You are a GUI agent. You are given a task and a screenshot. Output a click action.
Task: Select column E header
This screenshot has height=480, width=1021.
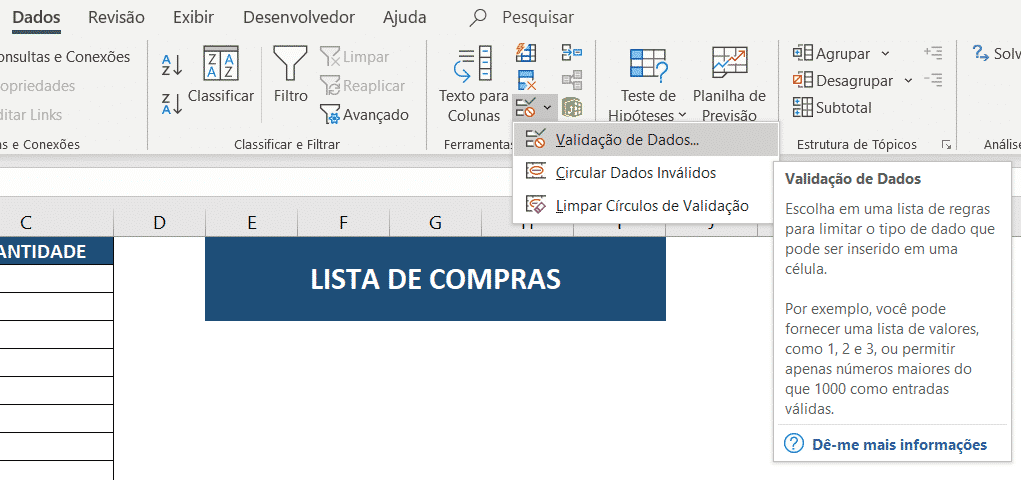click(x=251, y=223)
